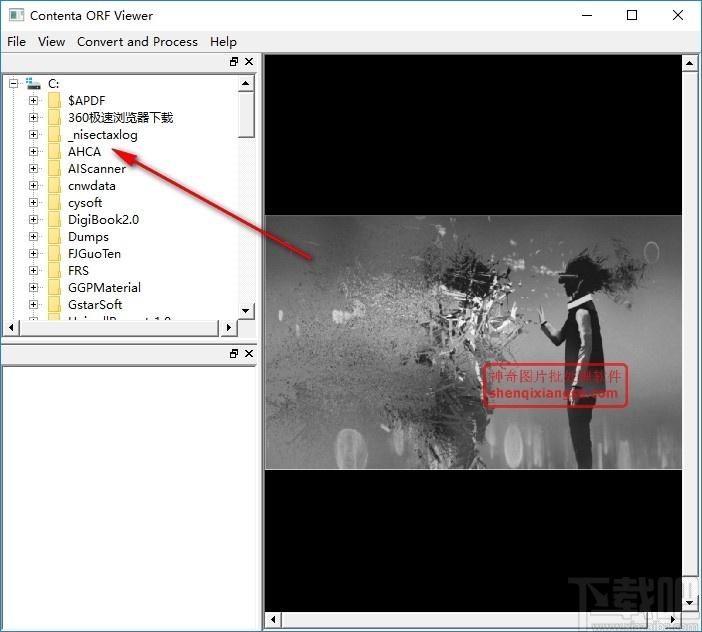Screen dimensions: 702x632
Task: Close the folder tree panel
Action: pyautogui.click(x=249, y=62)
